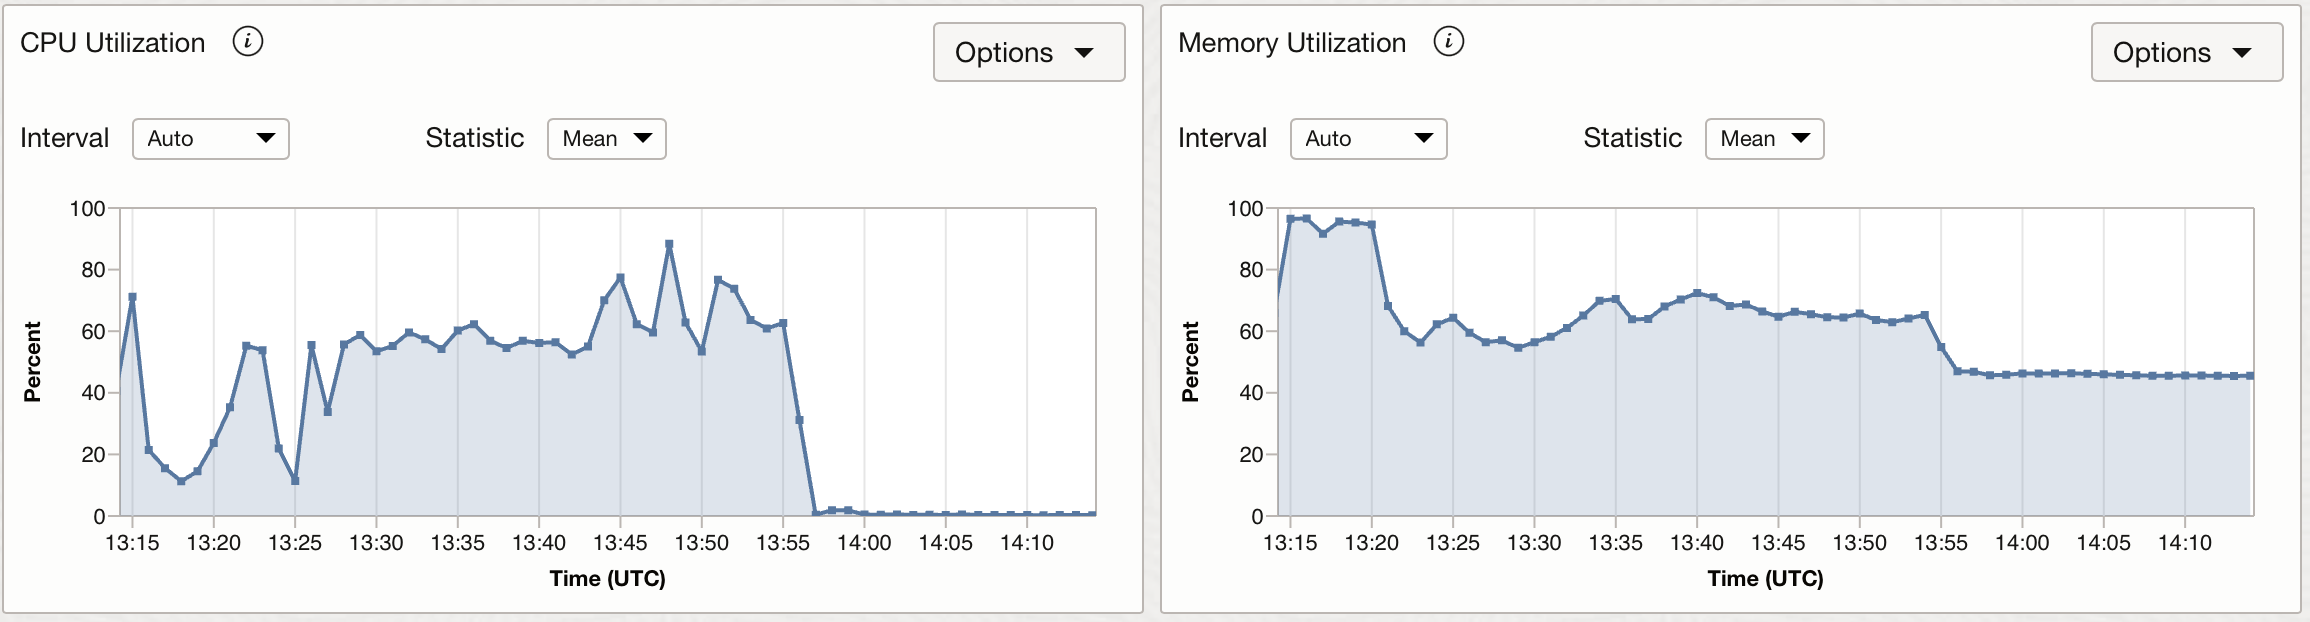Expand the CPU chart Statistic Mean dropdown
The width and height of the screenshot is (2310, 622).
click(x=607, y=139)
